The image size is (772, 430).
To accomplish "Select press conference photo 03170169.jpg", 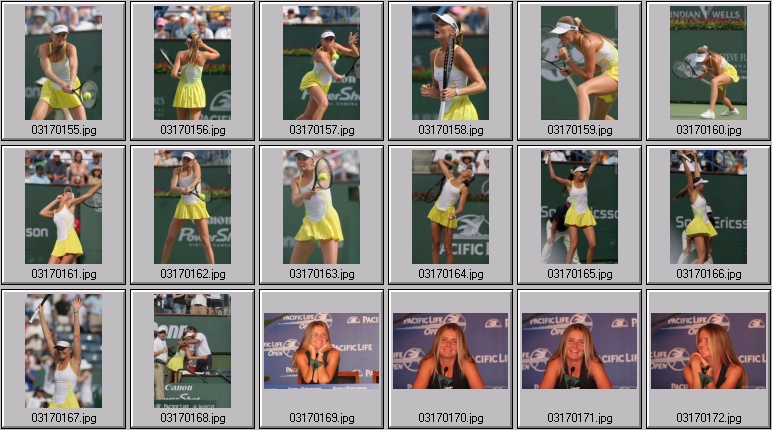I will coord(321,351).
